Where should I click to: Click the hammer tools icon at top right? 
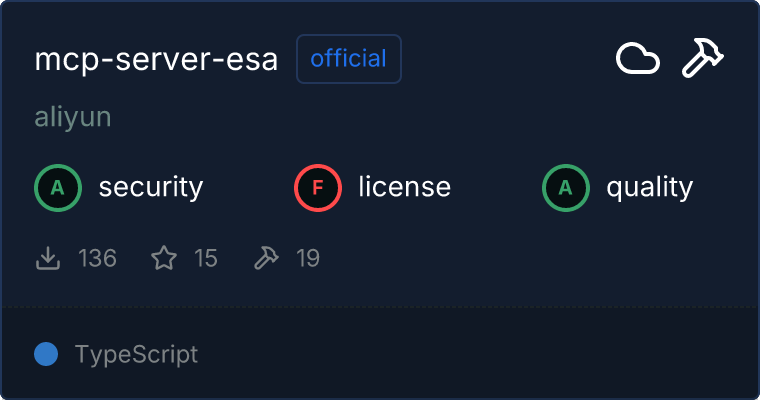click(x=703, y=60)
